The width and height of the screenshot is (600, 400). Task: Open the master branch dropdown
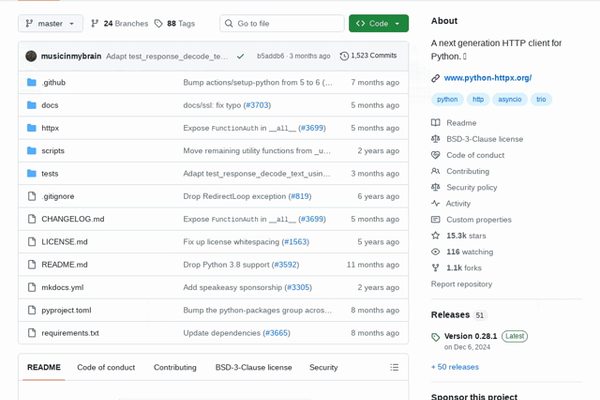click(x=50, y=23)
